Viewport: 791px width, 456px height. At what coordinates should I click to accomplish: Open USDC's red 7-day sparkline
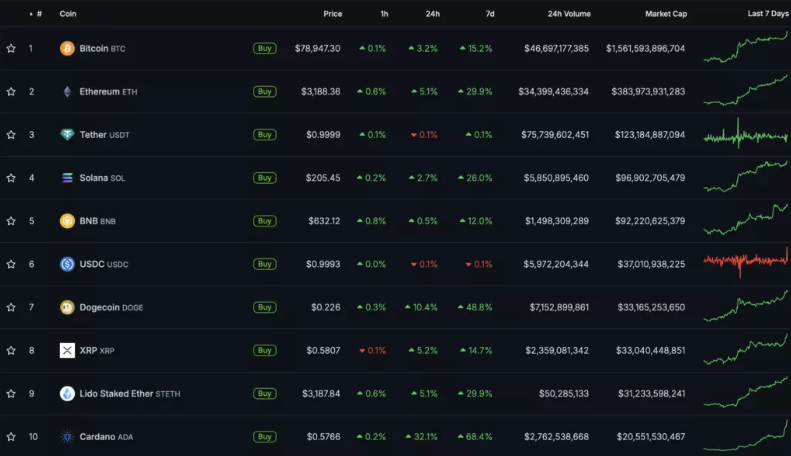pyautogui.click(x=746, y=262)
